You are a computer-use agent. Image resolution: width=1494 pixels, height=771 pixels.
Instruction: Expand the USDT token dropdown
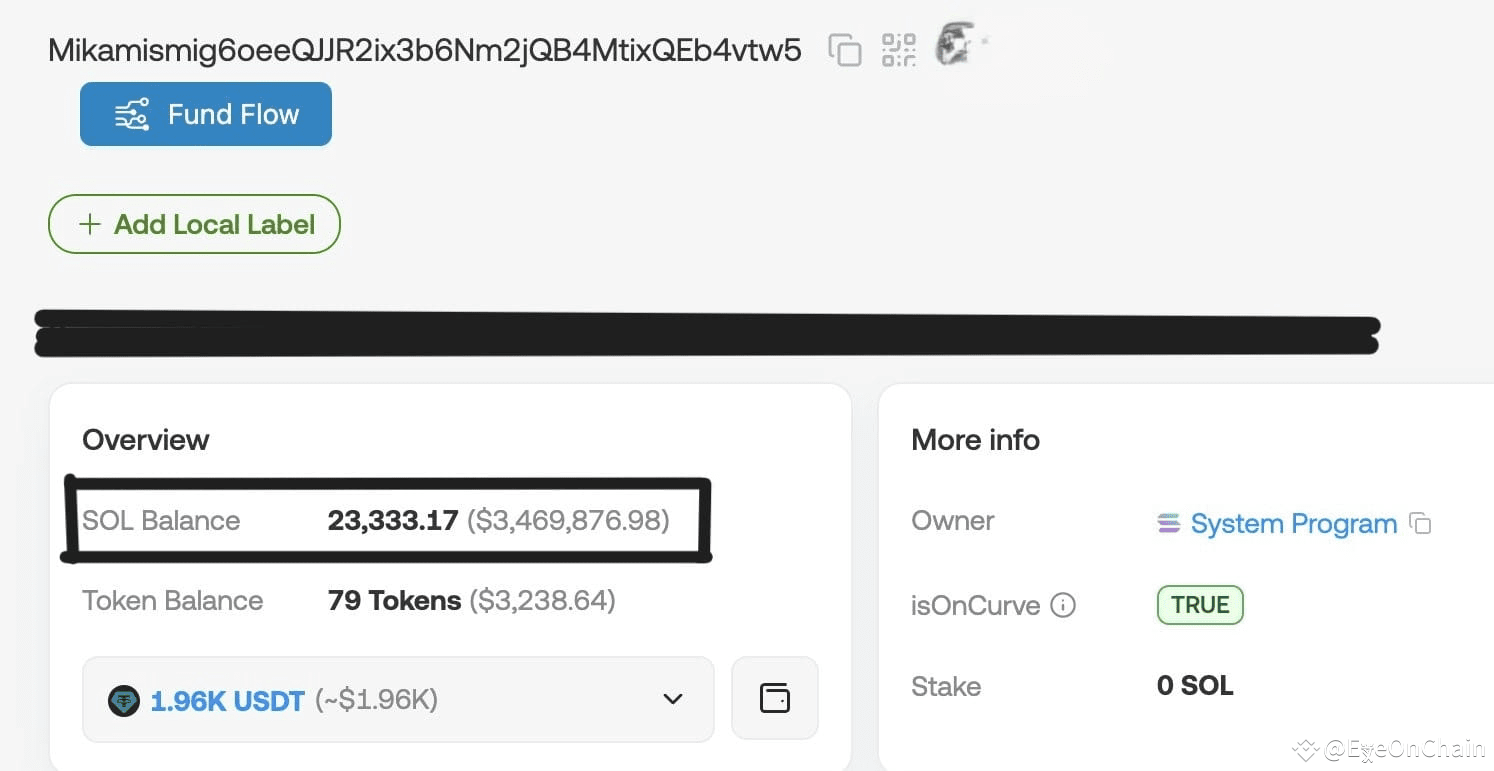point(398,700)
